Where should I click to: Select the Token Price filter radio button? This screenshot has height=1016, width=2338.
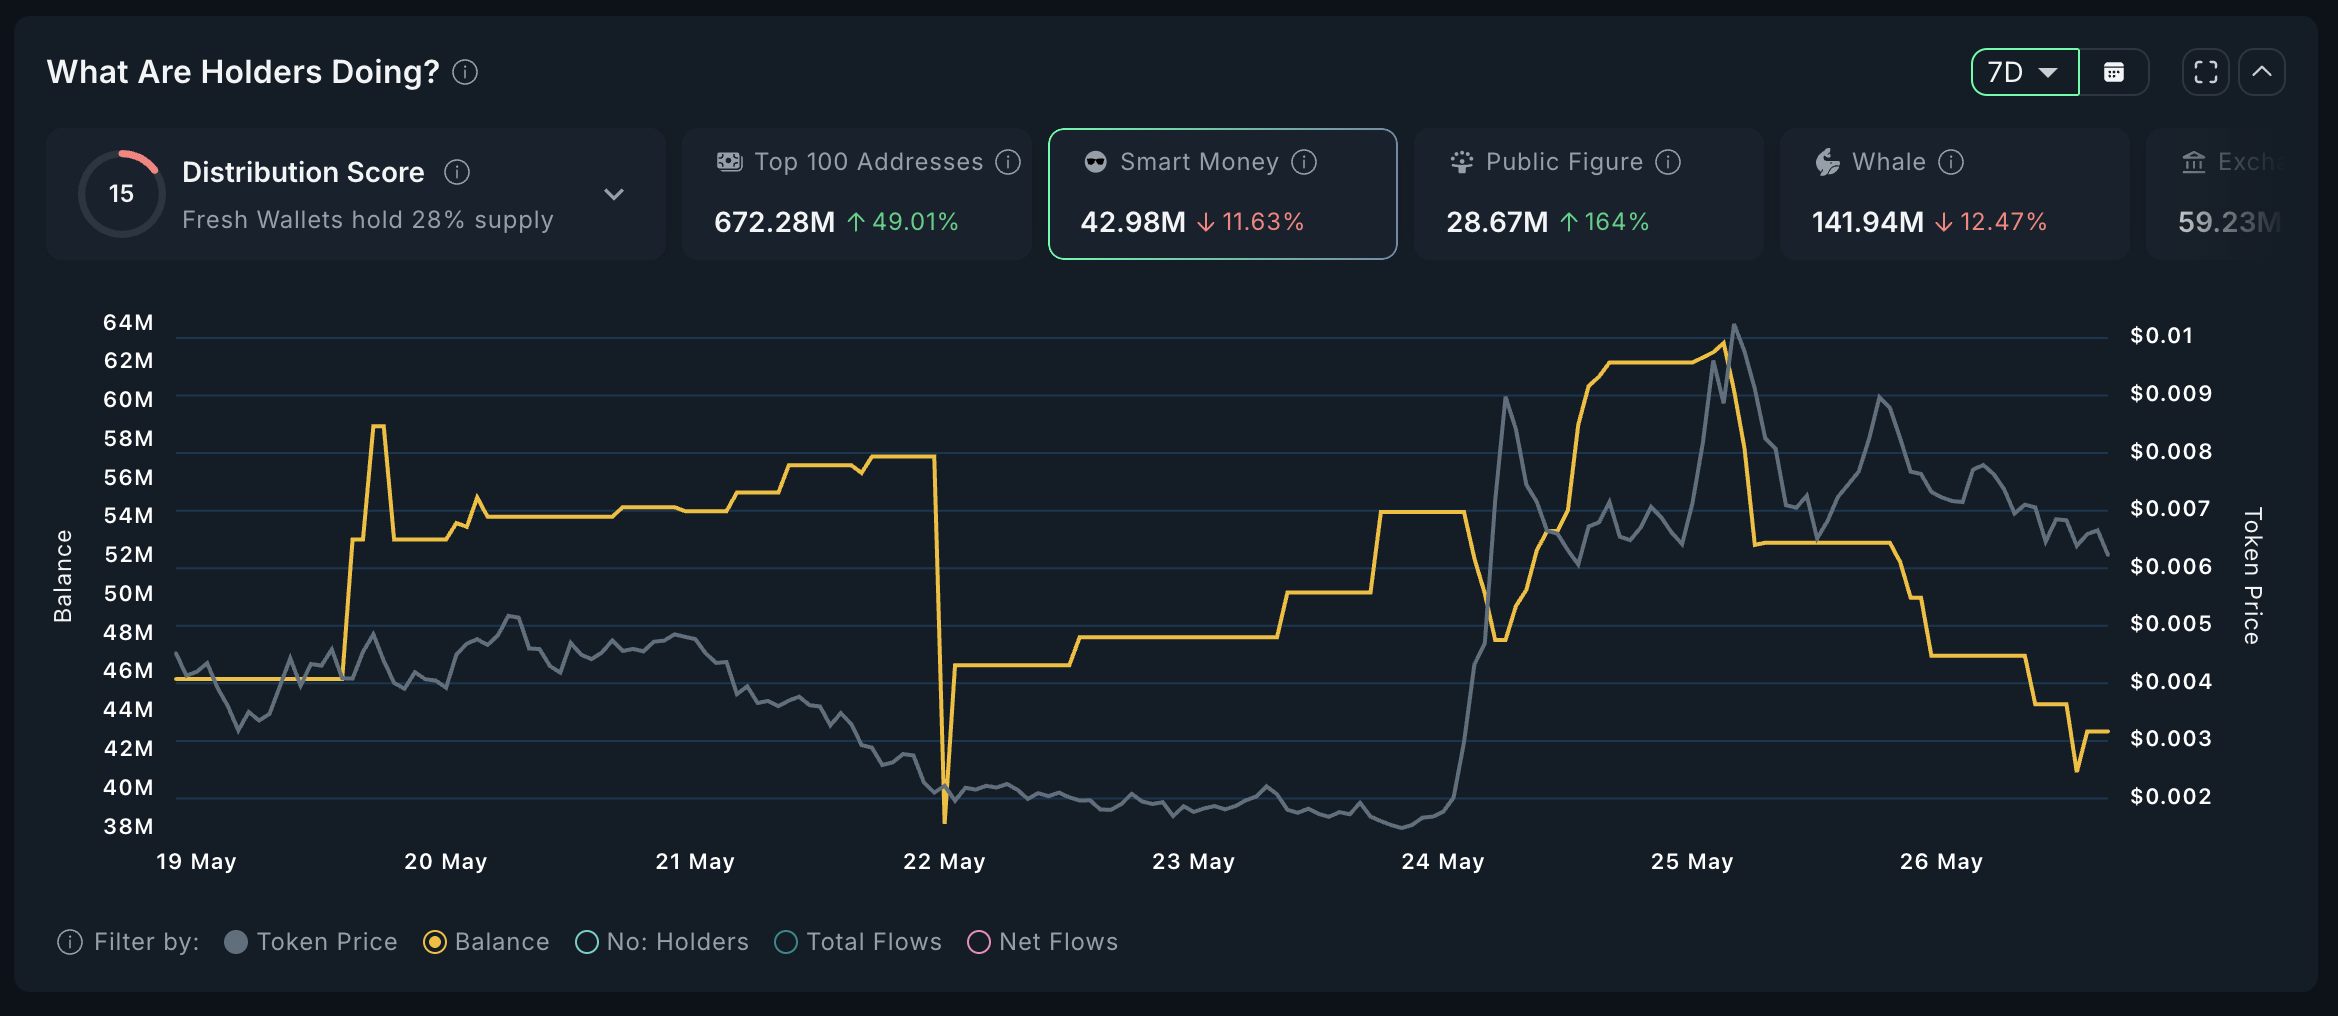[x=237, y=941]
